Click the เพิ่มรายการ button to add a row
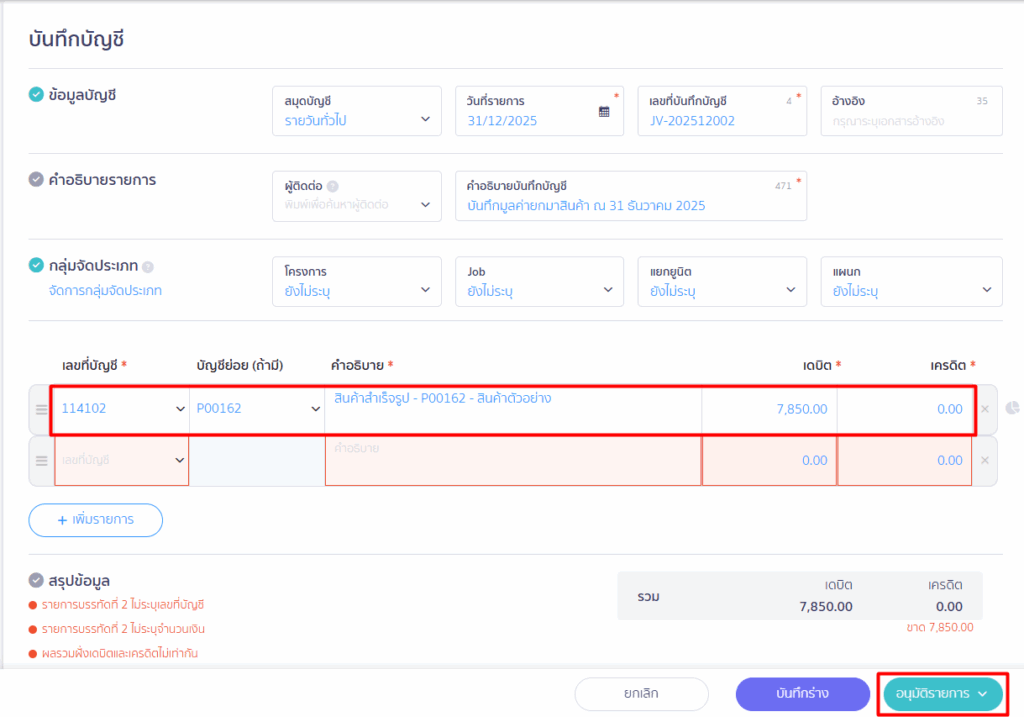Screen dimensions: 1024x717 [x=96, y=520]
